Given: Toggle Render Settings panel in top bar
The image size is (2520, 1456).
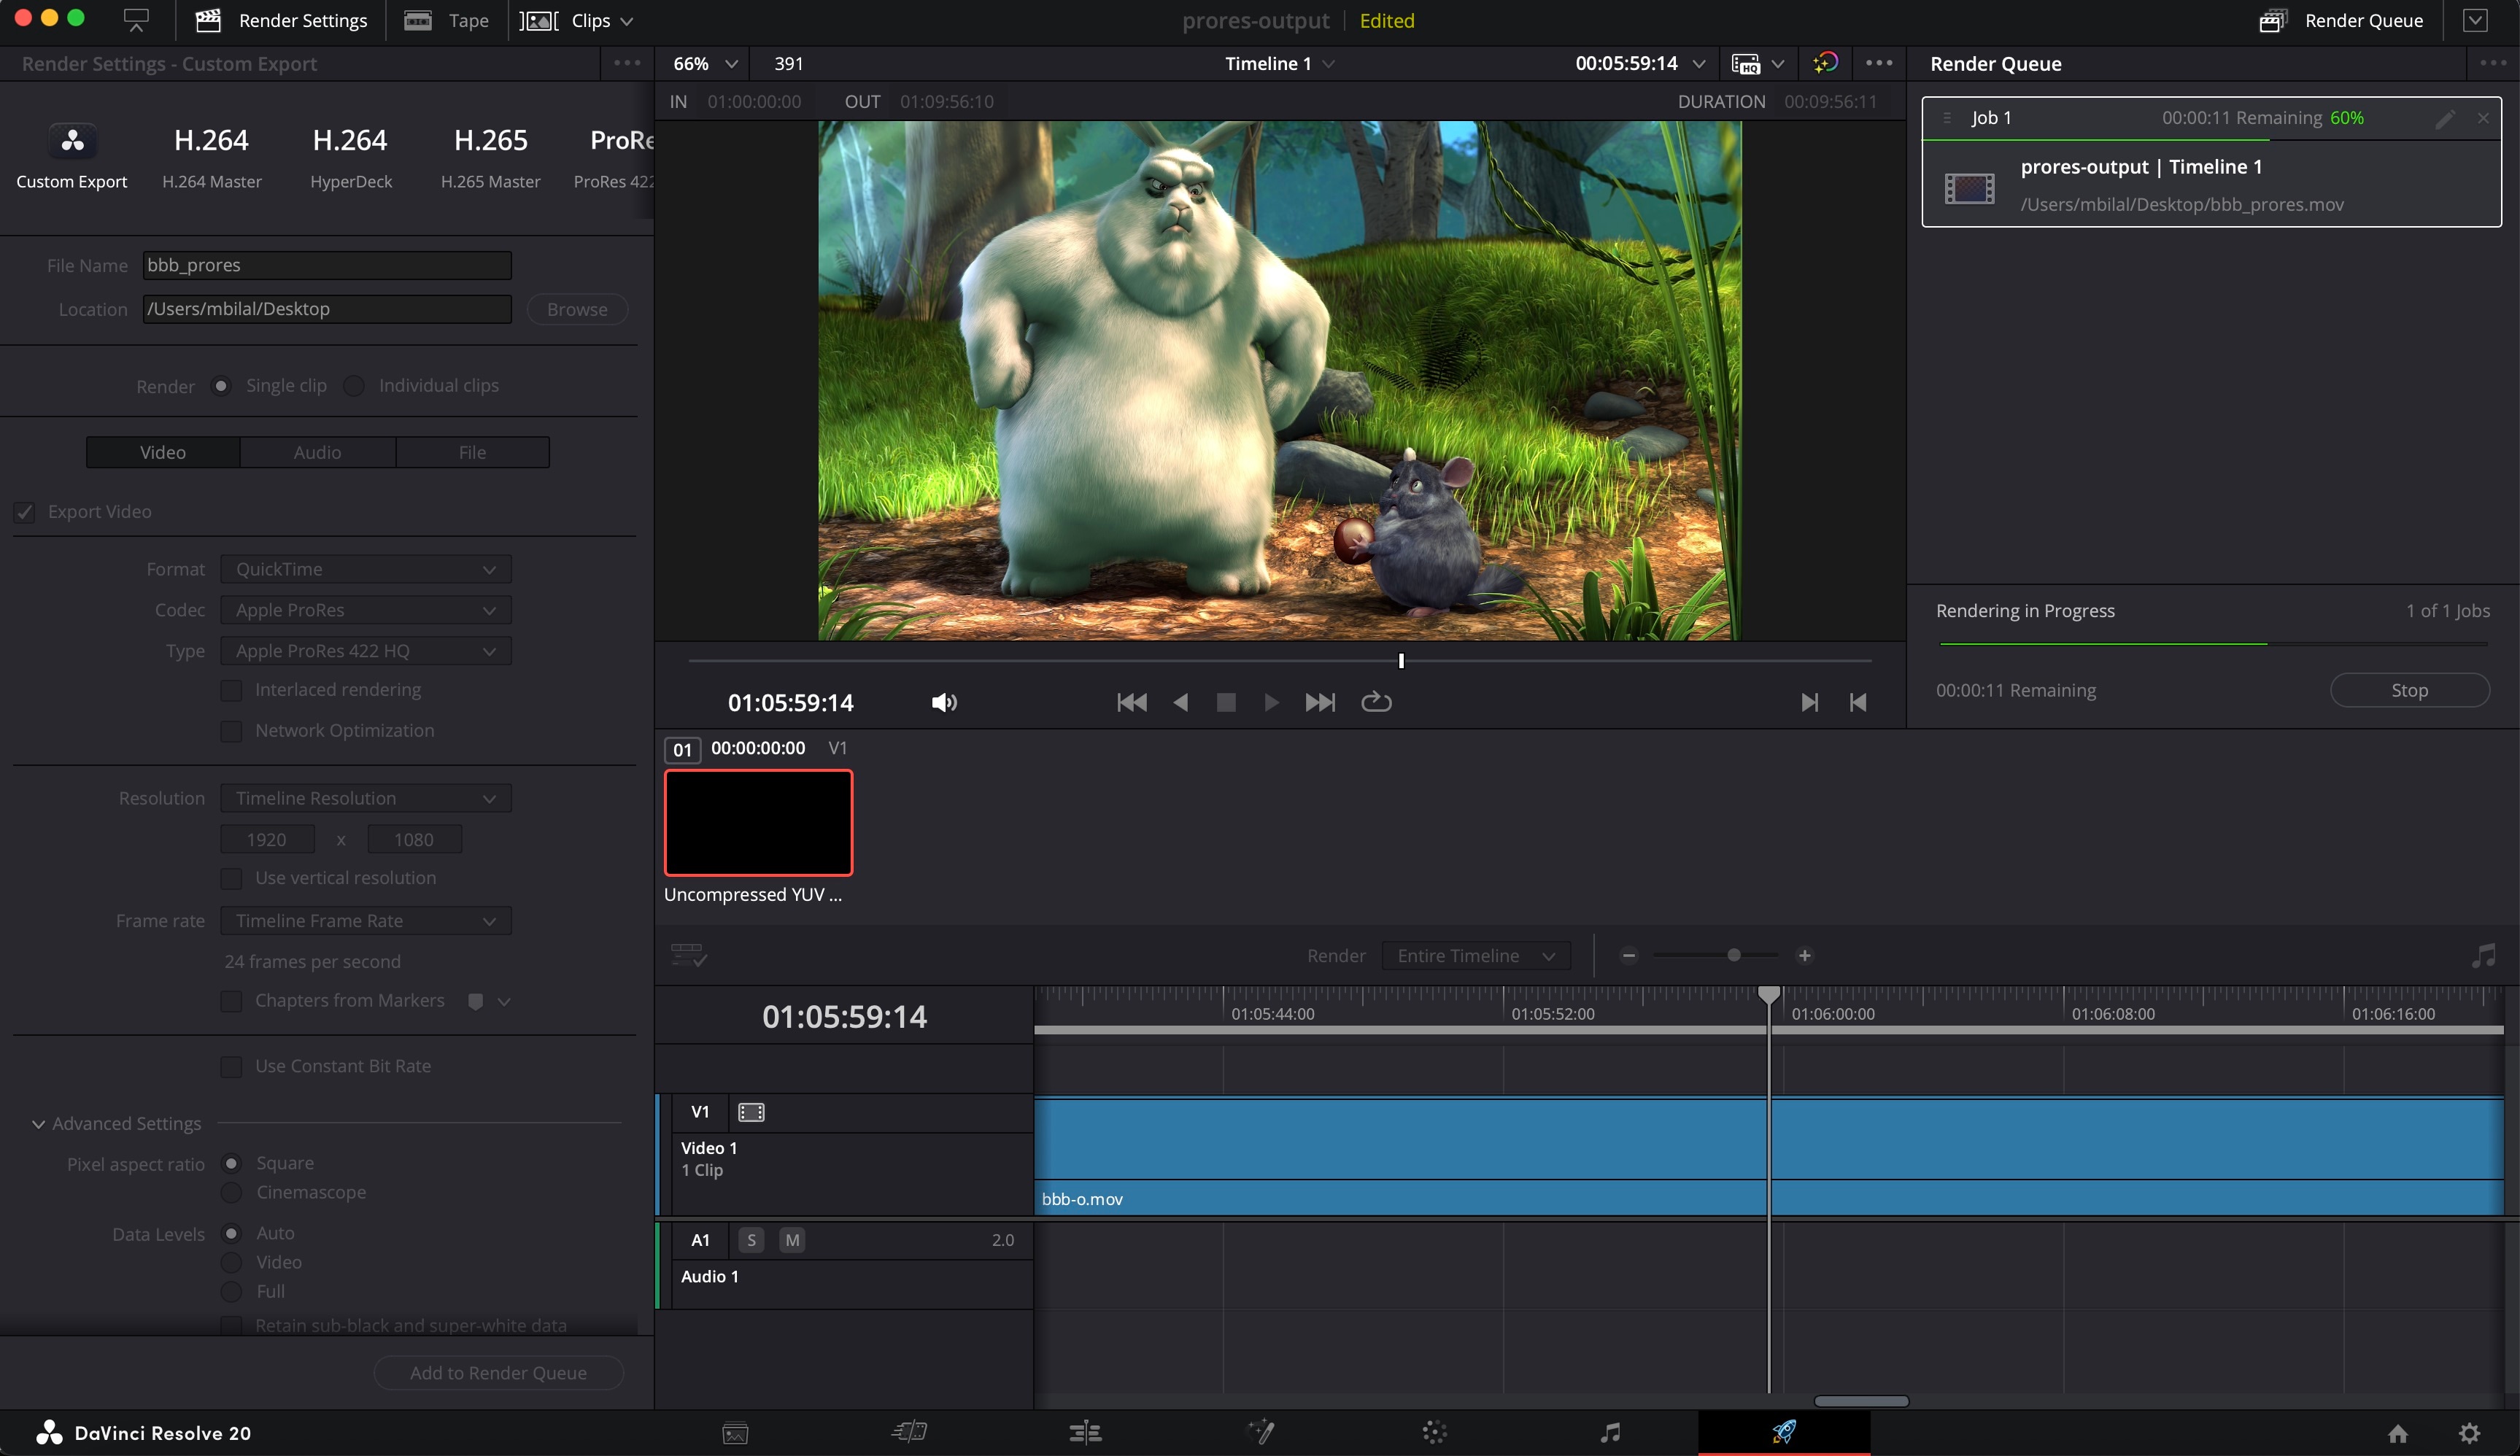Looking at the screenshot, I should [x=281, y=21].
